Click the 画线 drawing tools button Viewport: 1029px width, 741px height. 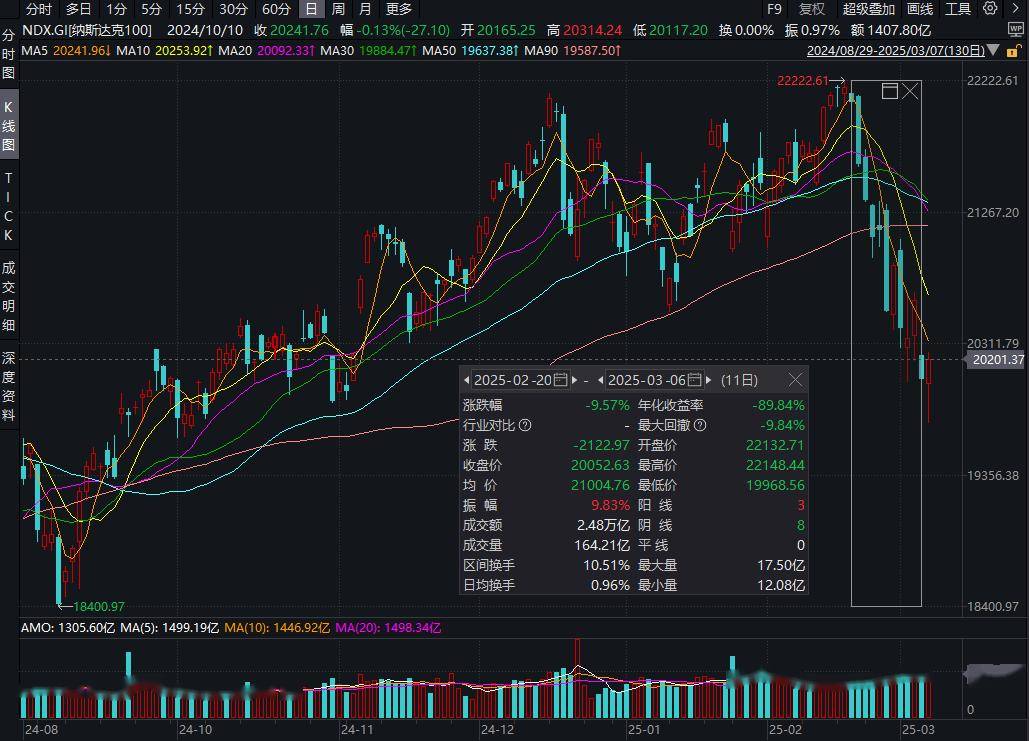920,9
